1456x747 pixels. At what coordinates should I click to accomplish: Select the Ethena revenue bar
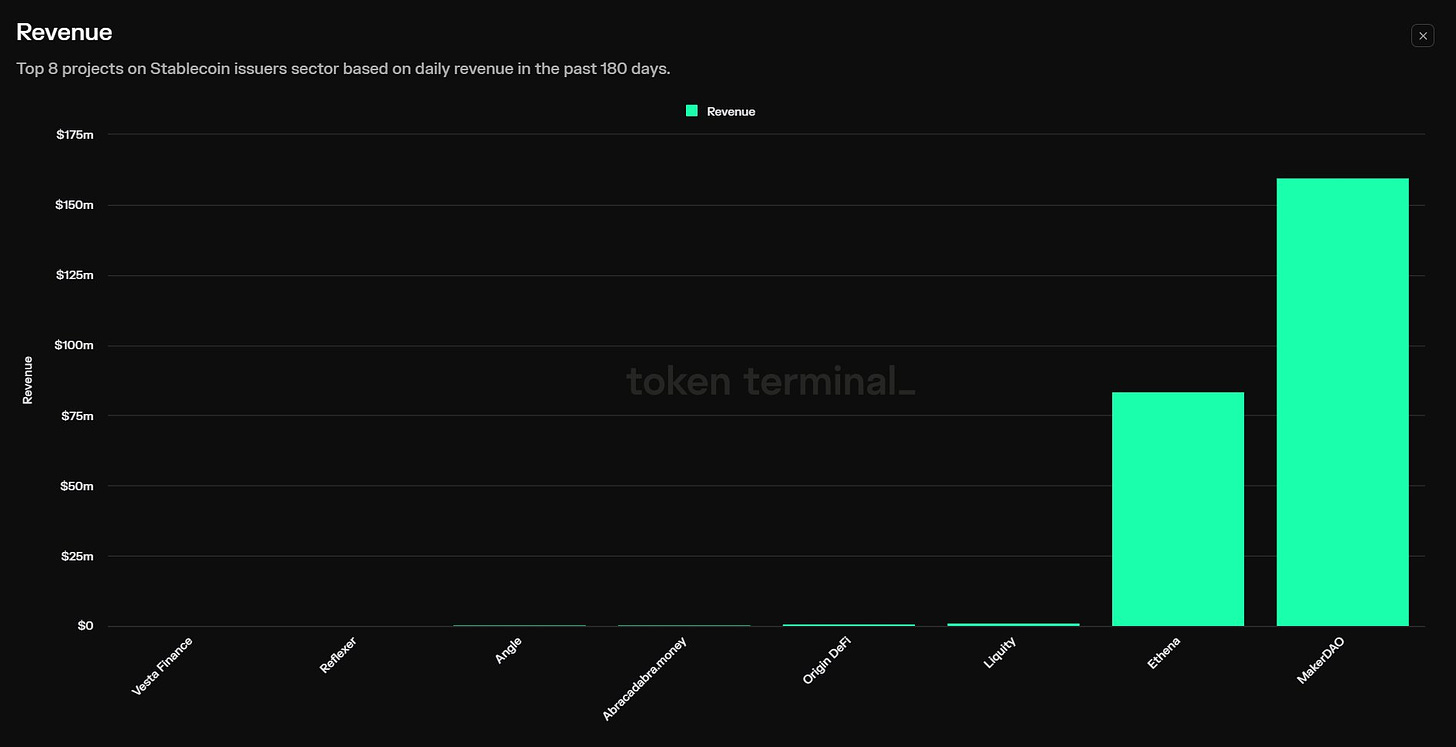point(1178,510)
